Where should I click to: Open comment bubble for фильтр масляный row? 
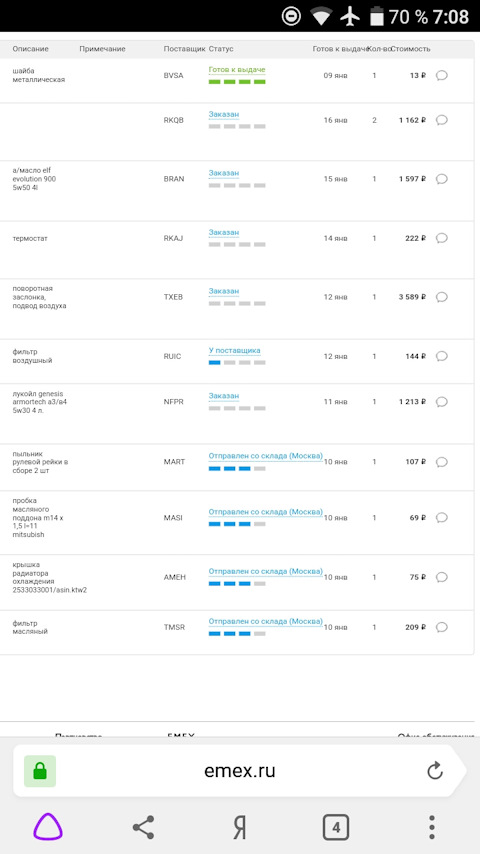tap(442, 627)
